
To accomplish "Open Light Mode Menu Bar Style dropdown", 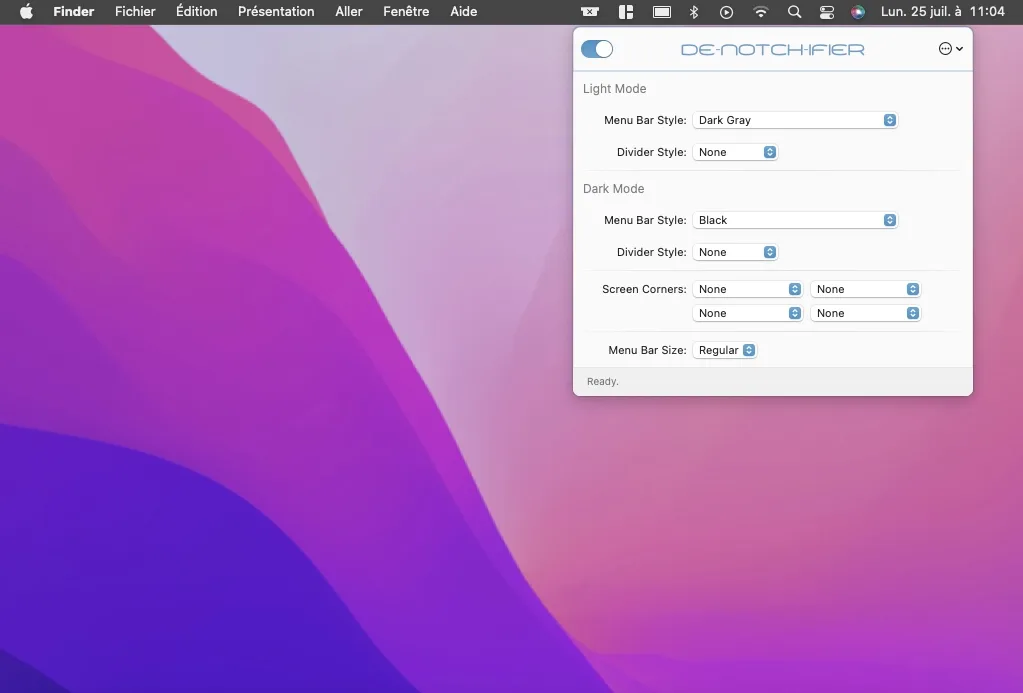I will [x=795, y=120].
